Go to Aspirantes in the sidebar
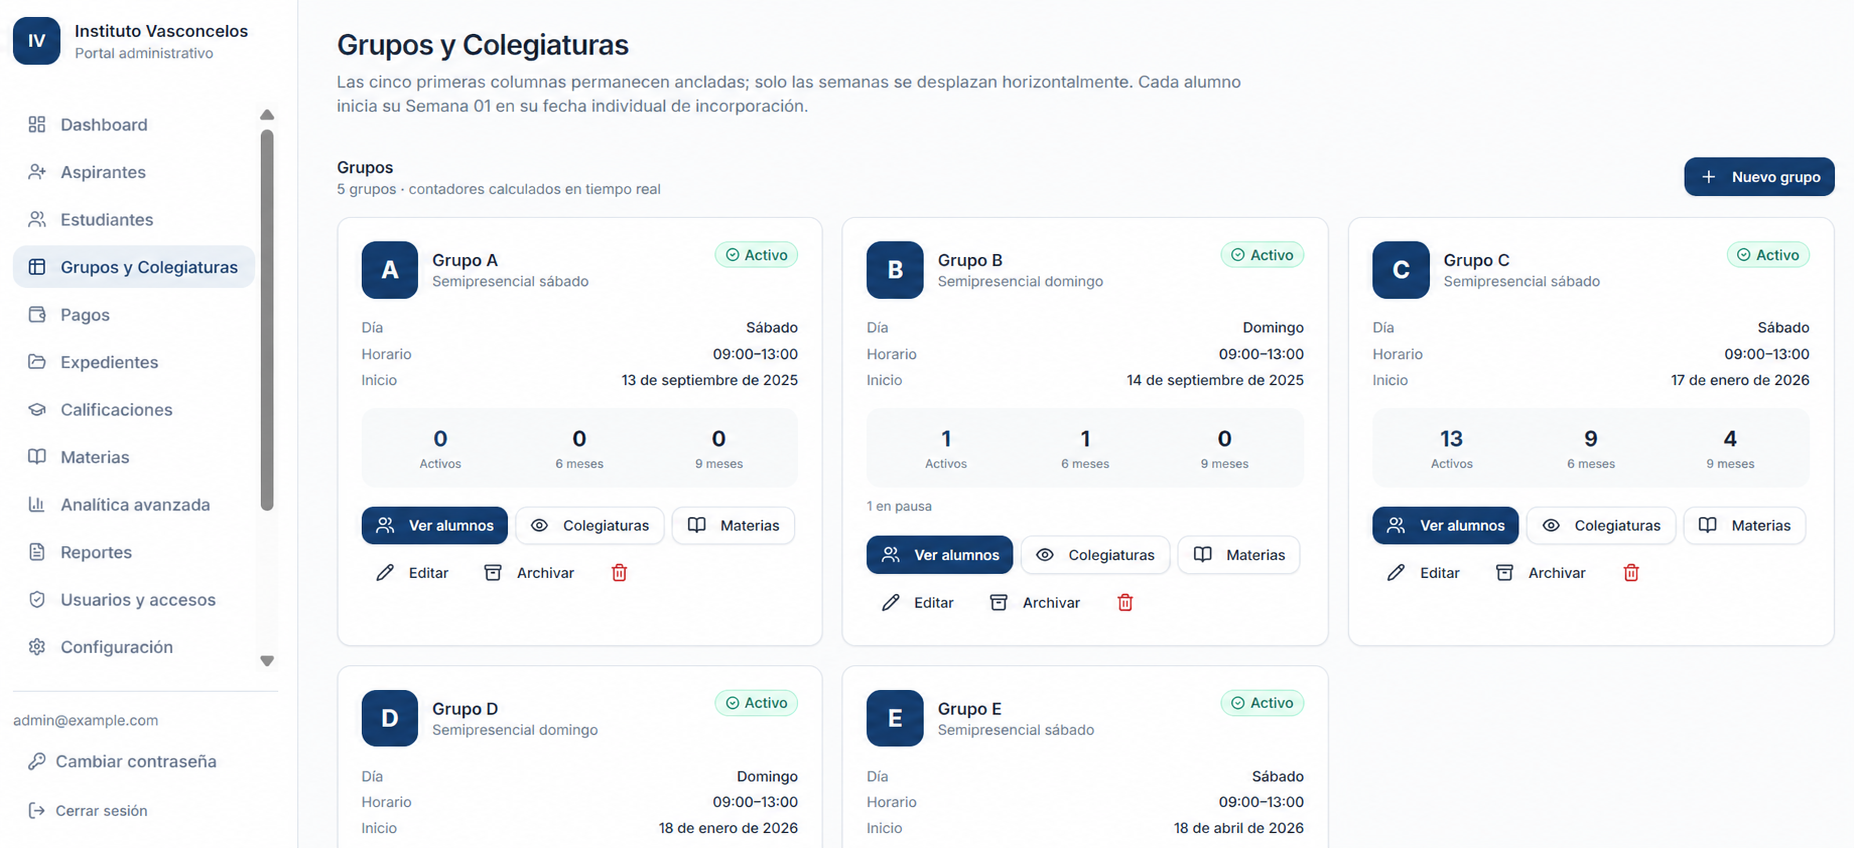Image resolution: width=1854 pixels, height=848 pixels. (x=134, y=172)
